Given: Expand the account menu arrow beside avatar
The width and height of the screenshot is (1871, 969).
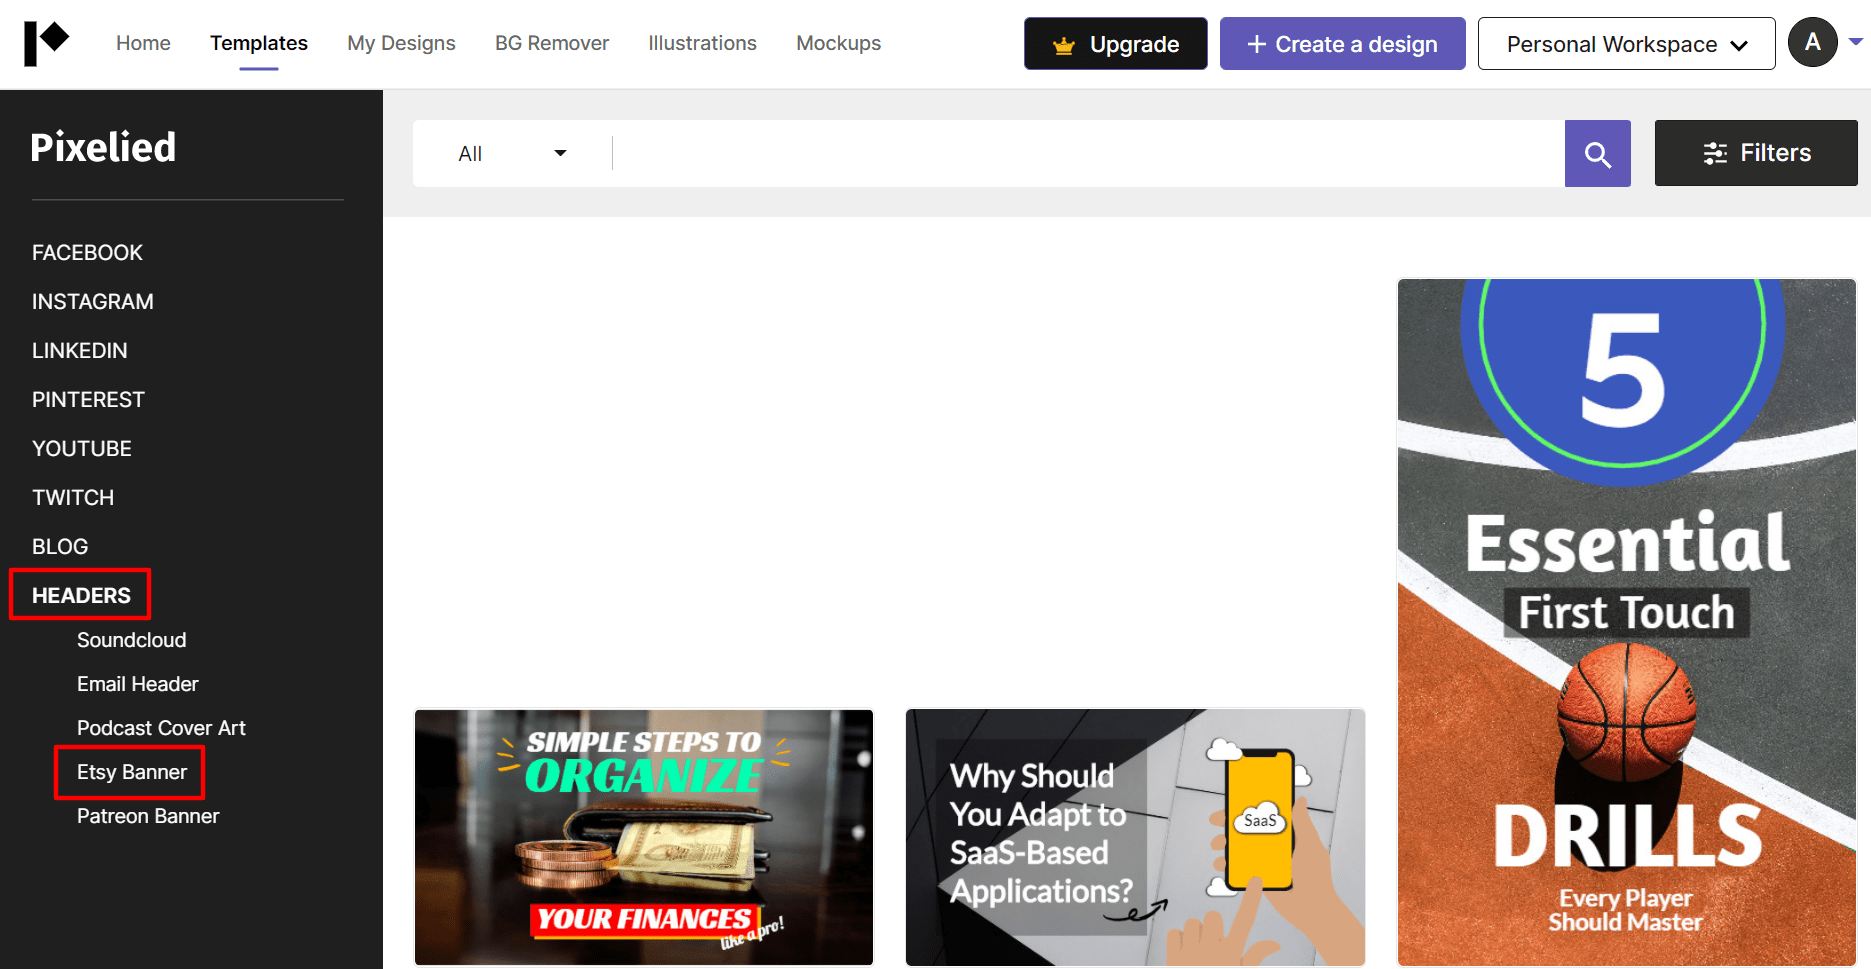Looking at the screenshot, I should pyautogui.click(x=1855, y=42).
